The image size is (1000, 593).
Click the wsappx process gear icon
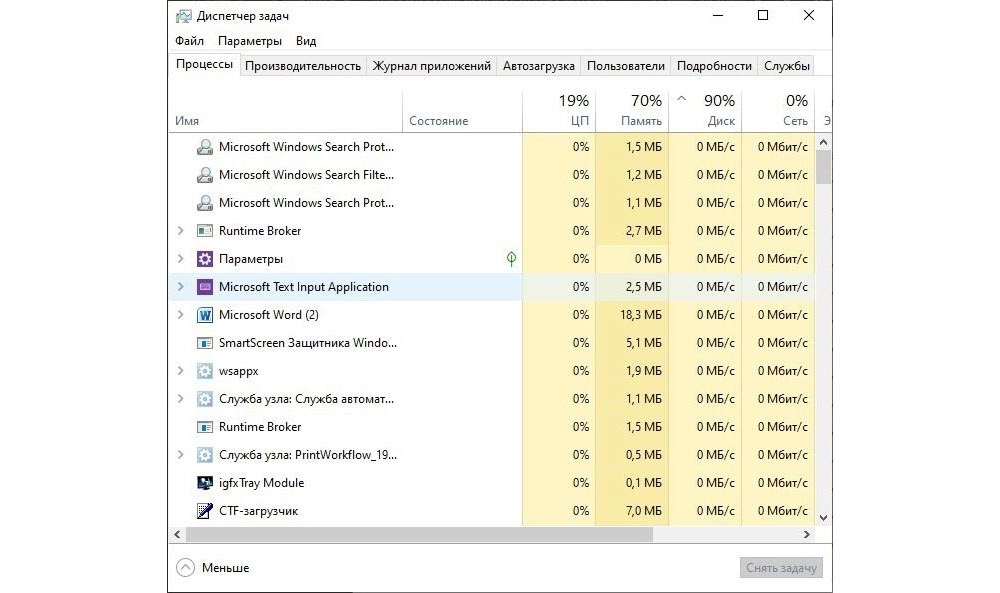(205, 371)
